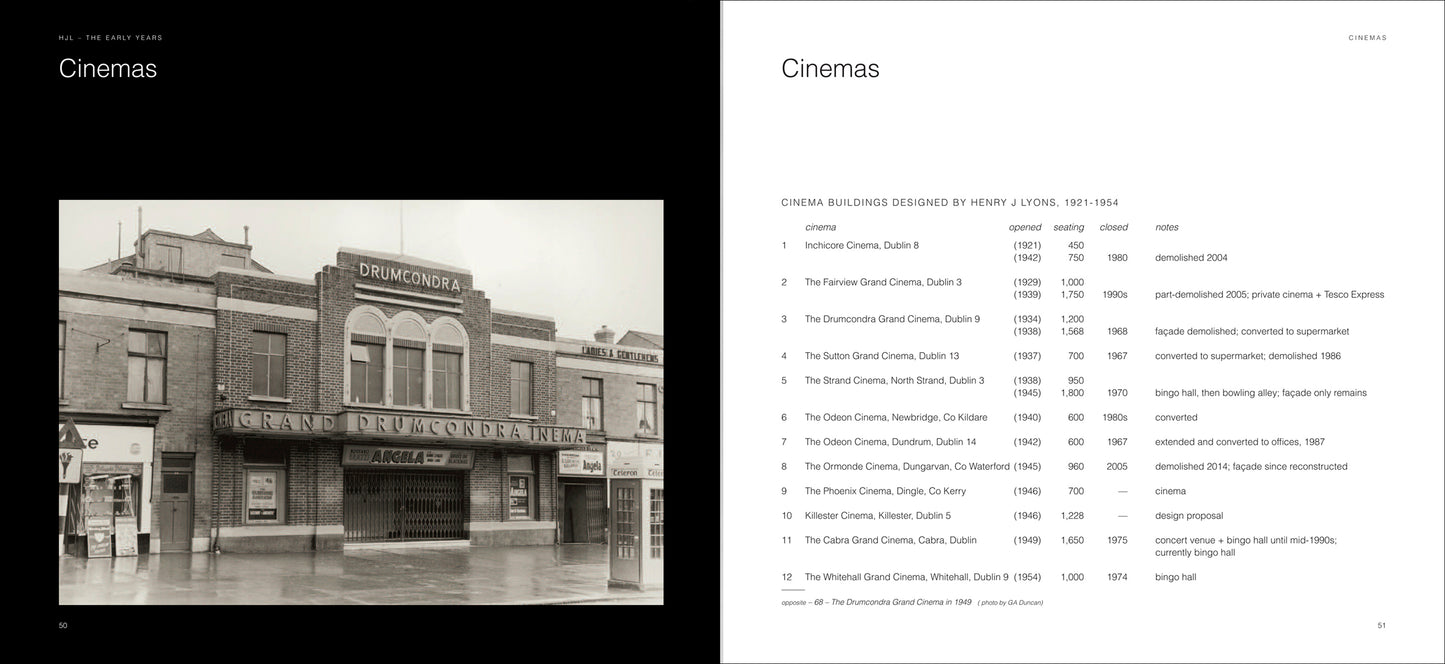Select "The Whitehall Grand Cinema" row
The image size is (1445, 664).
tap(906, 577)
